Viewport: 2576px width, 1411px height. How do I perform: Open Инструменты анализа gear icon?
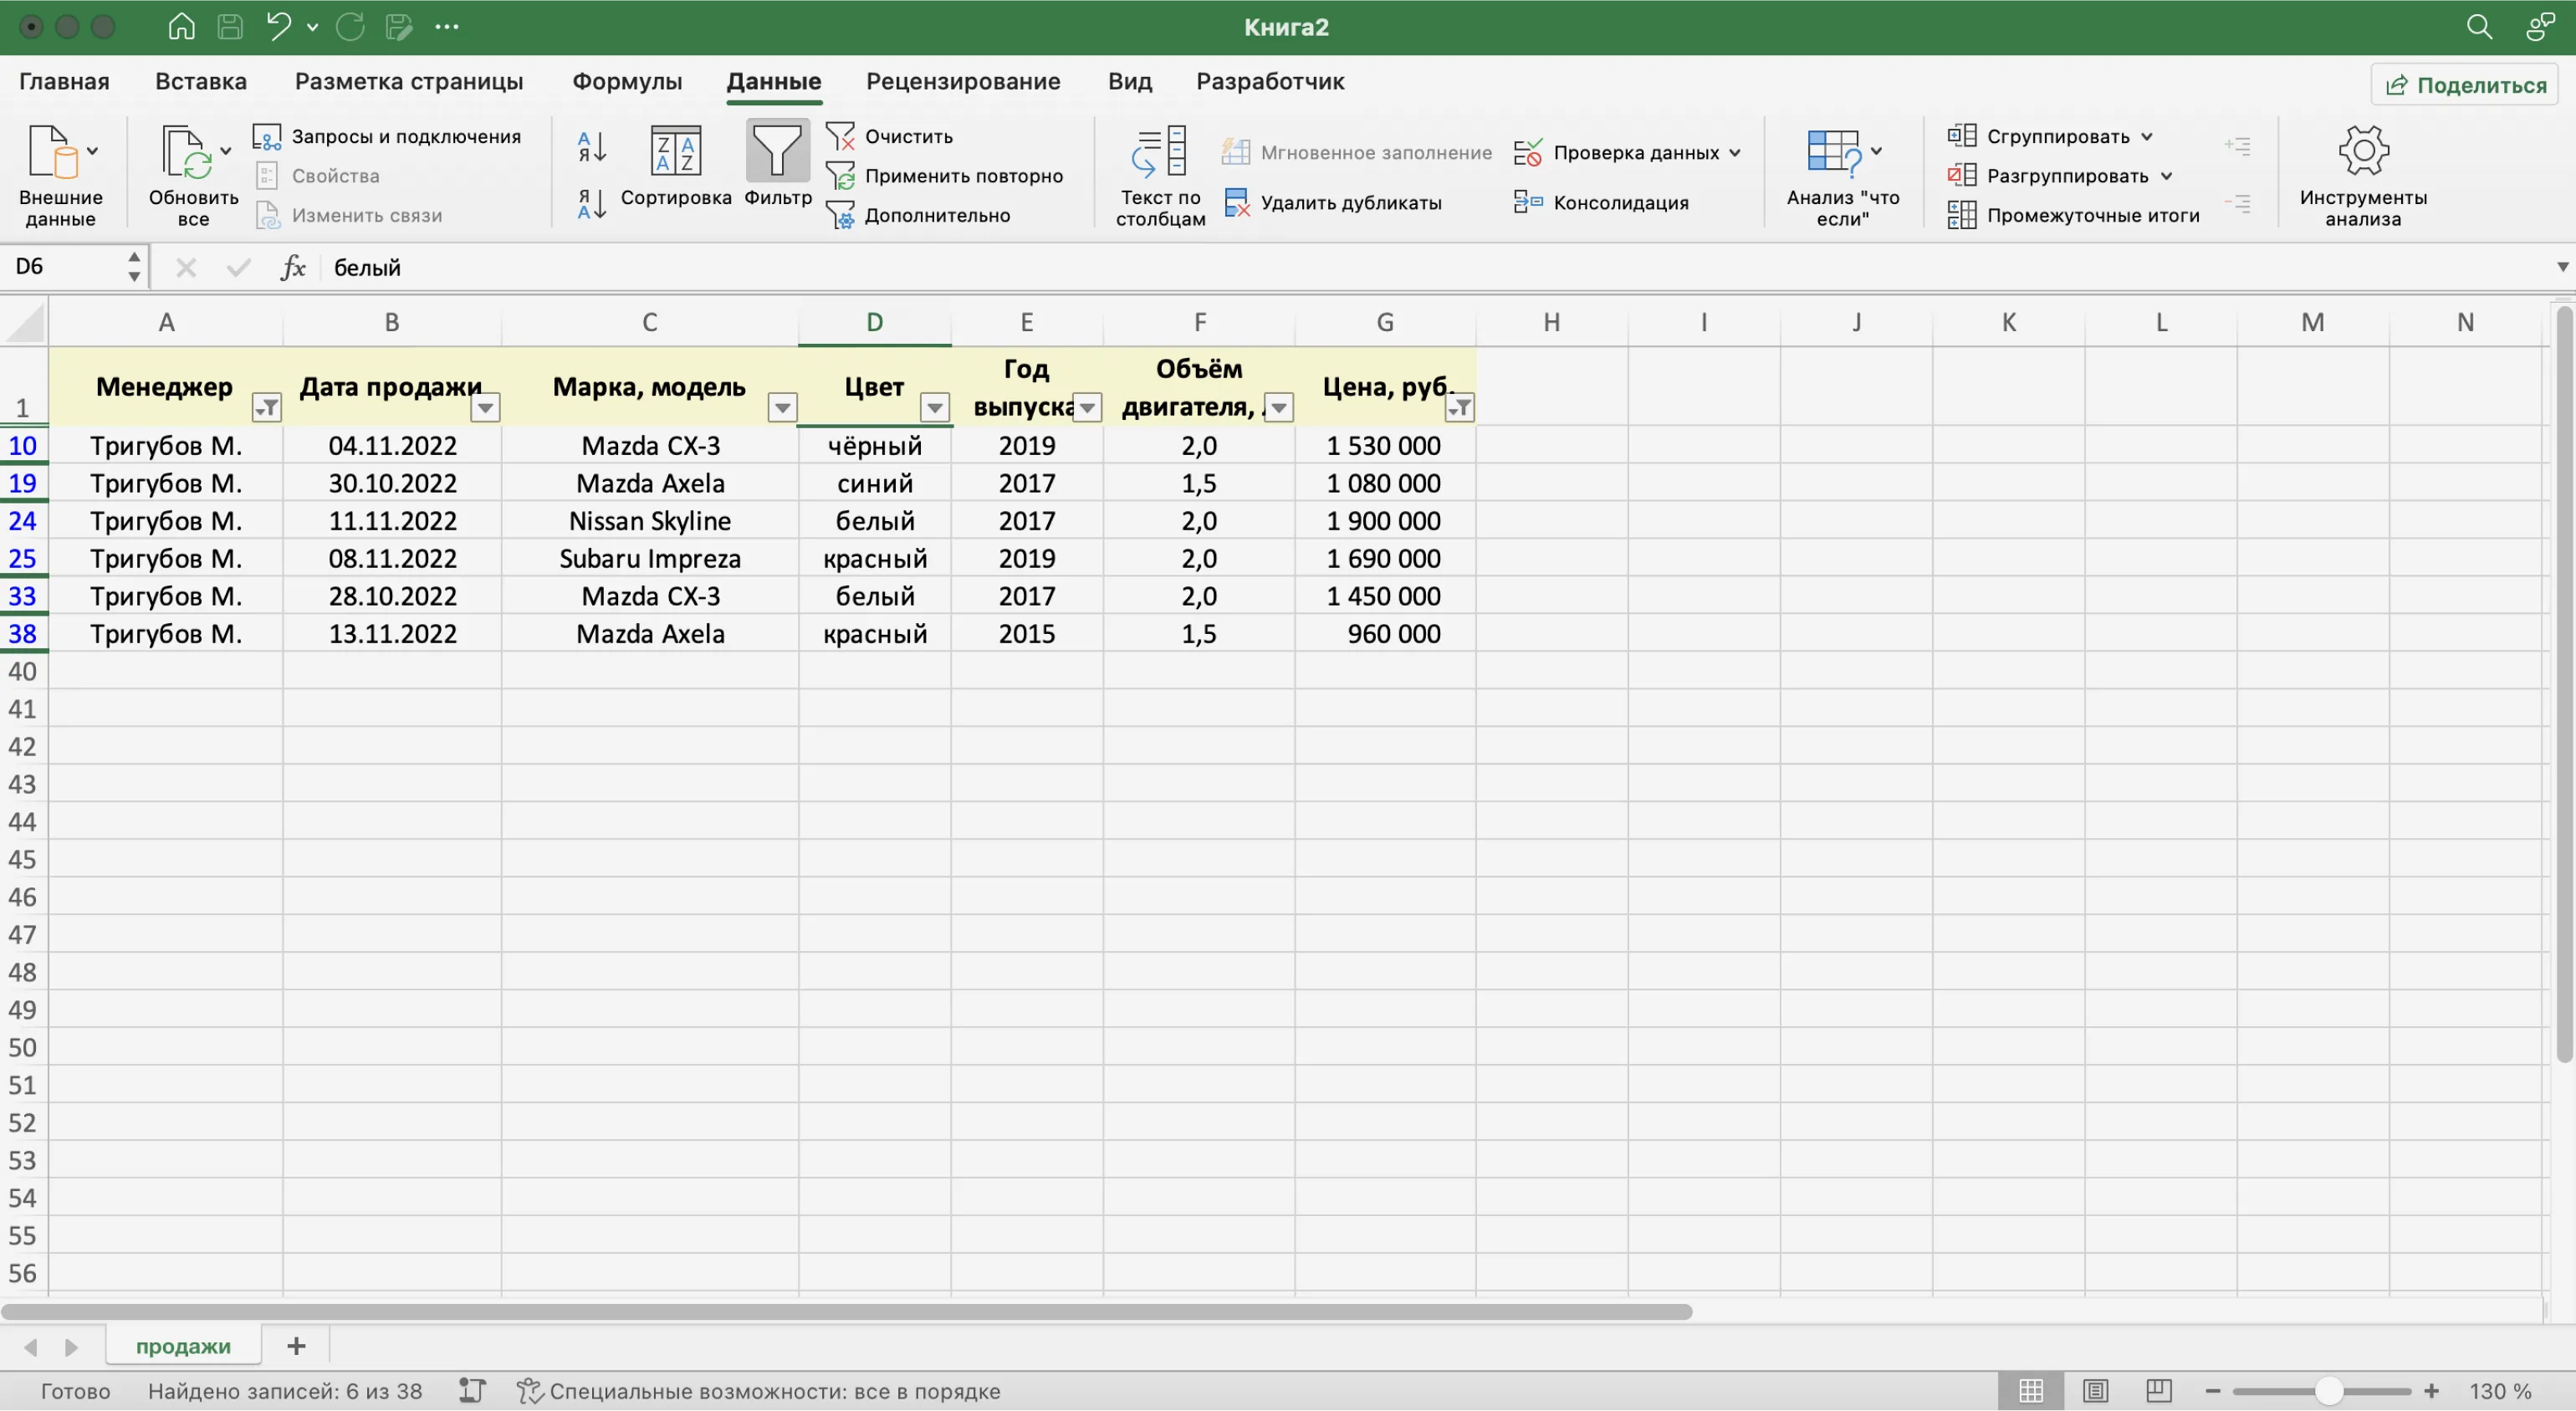pos(2362,153)
